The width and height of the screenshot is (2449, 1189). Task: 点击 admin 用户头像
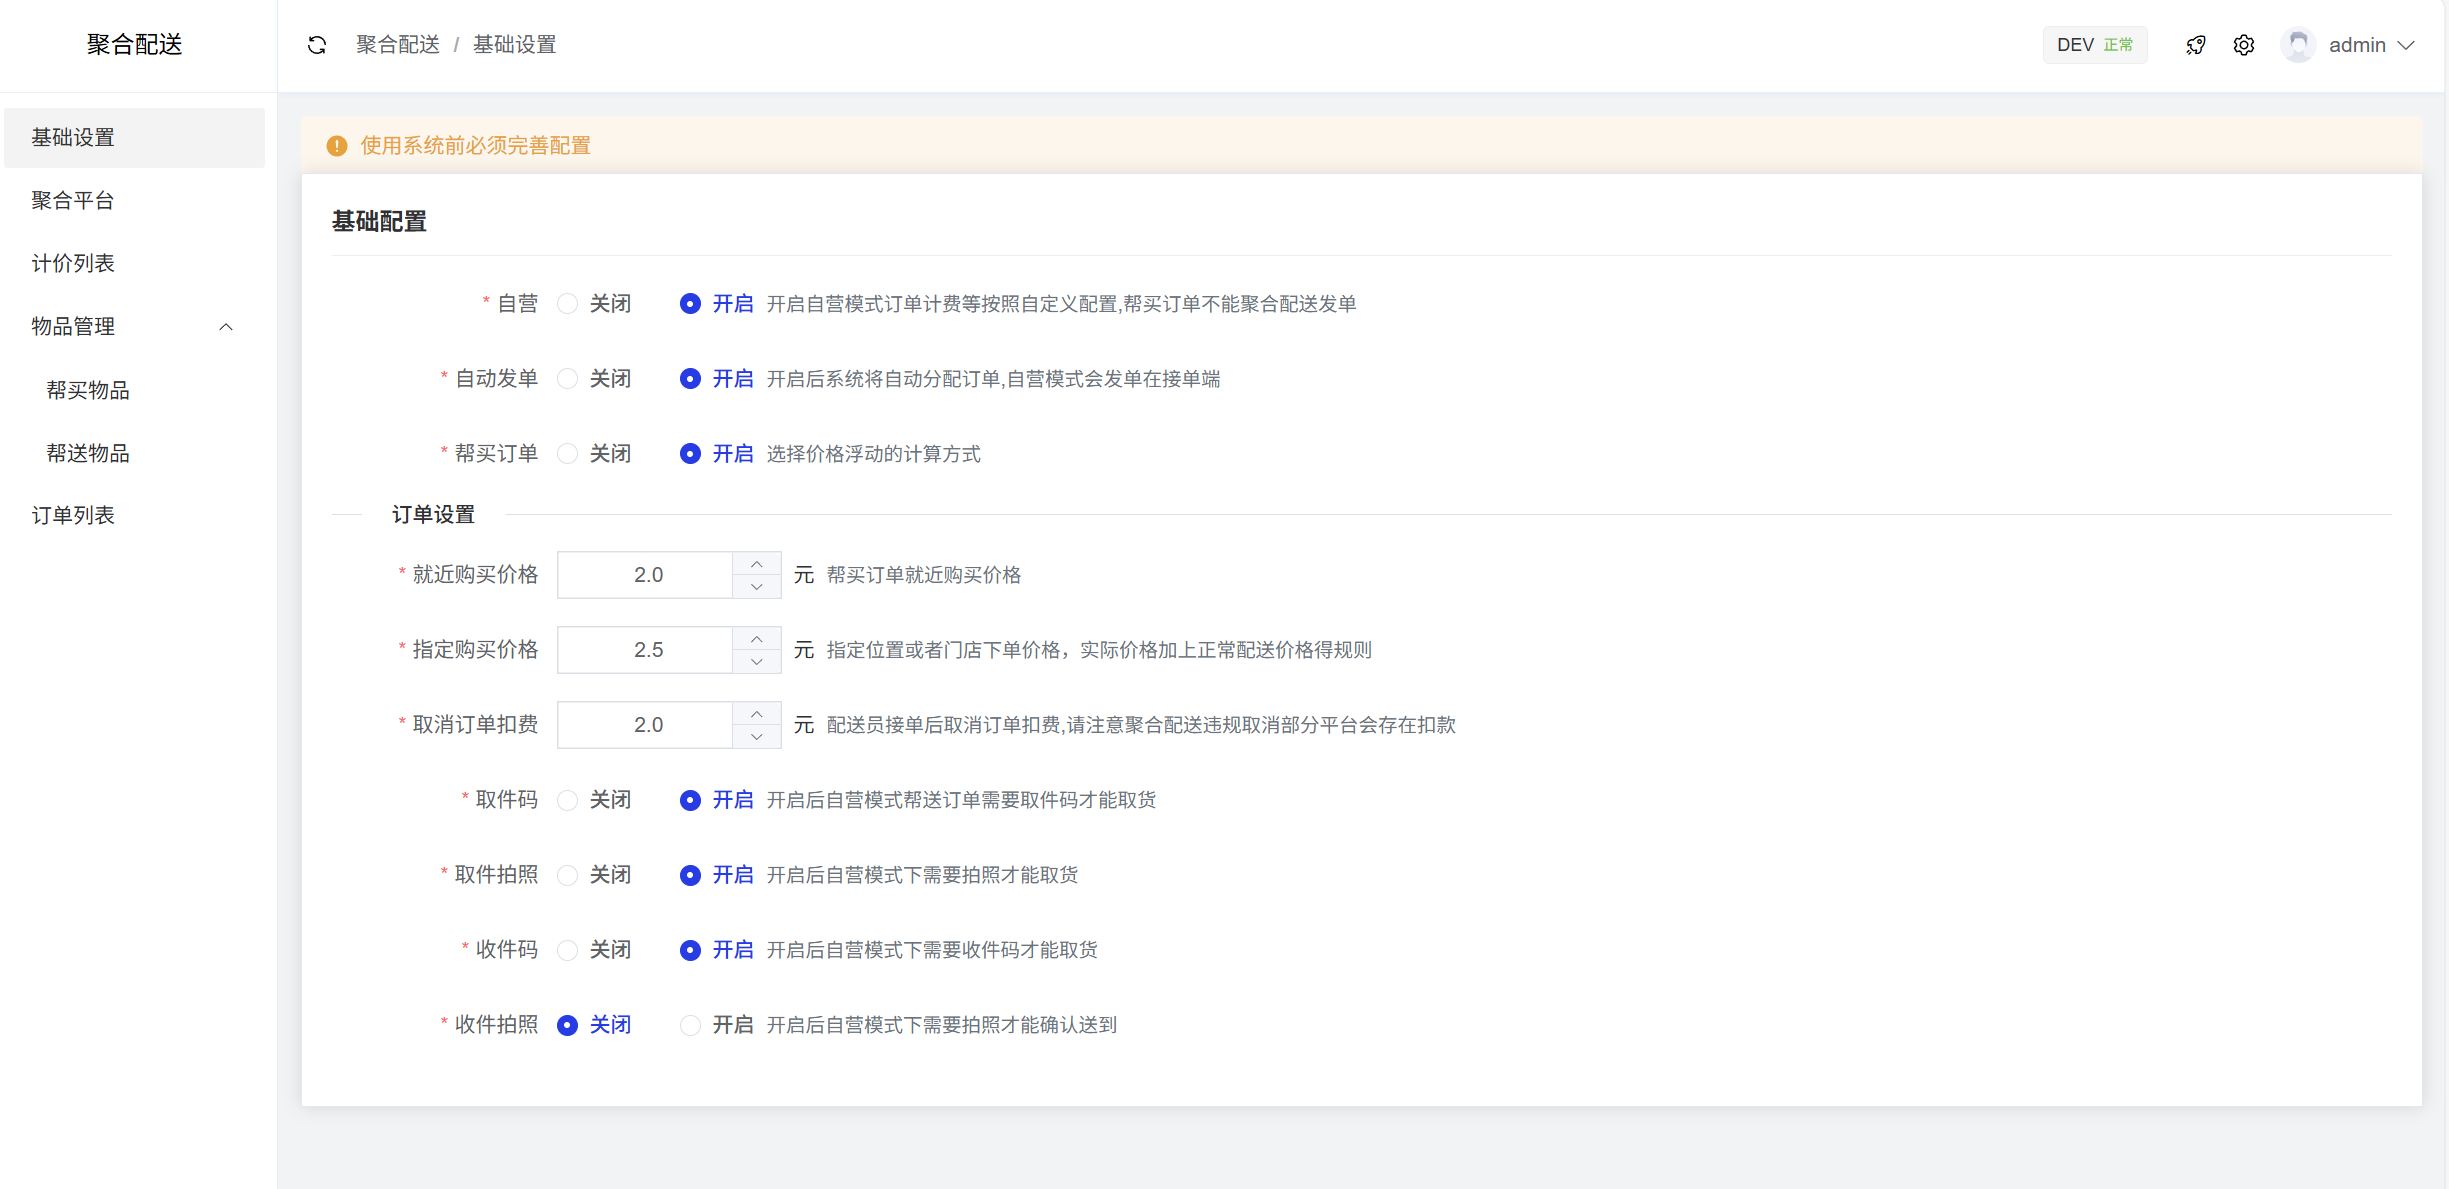tap(2297, 45)
